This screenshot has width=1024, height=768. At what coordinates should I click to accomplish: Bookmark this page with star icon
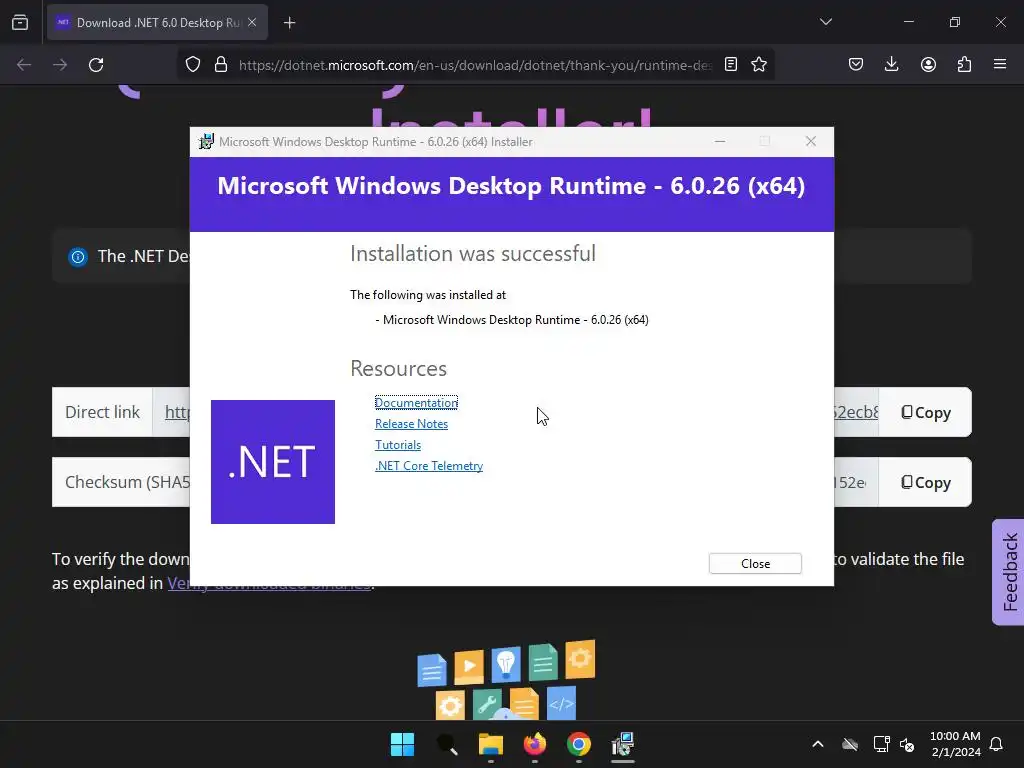pyautogui.click(x=759, y=65)
